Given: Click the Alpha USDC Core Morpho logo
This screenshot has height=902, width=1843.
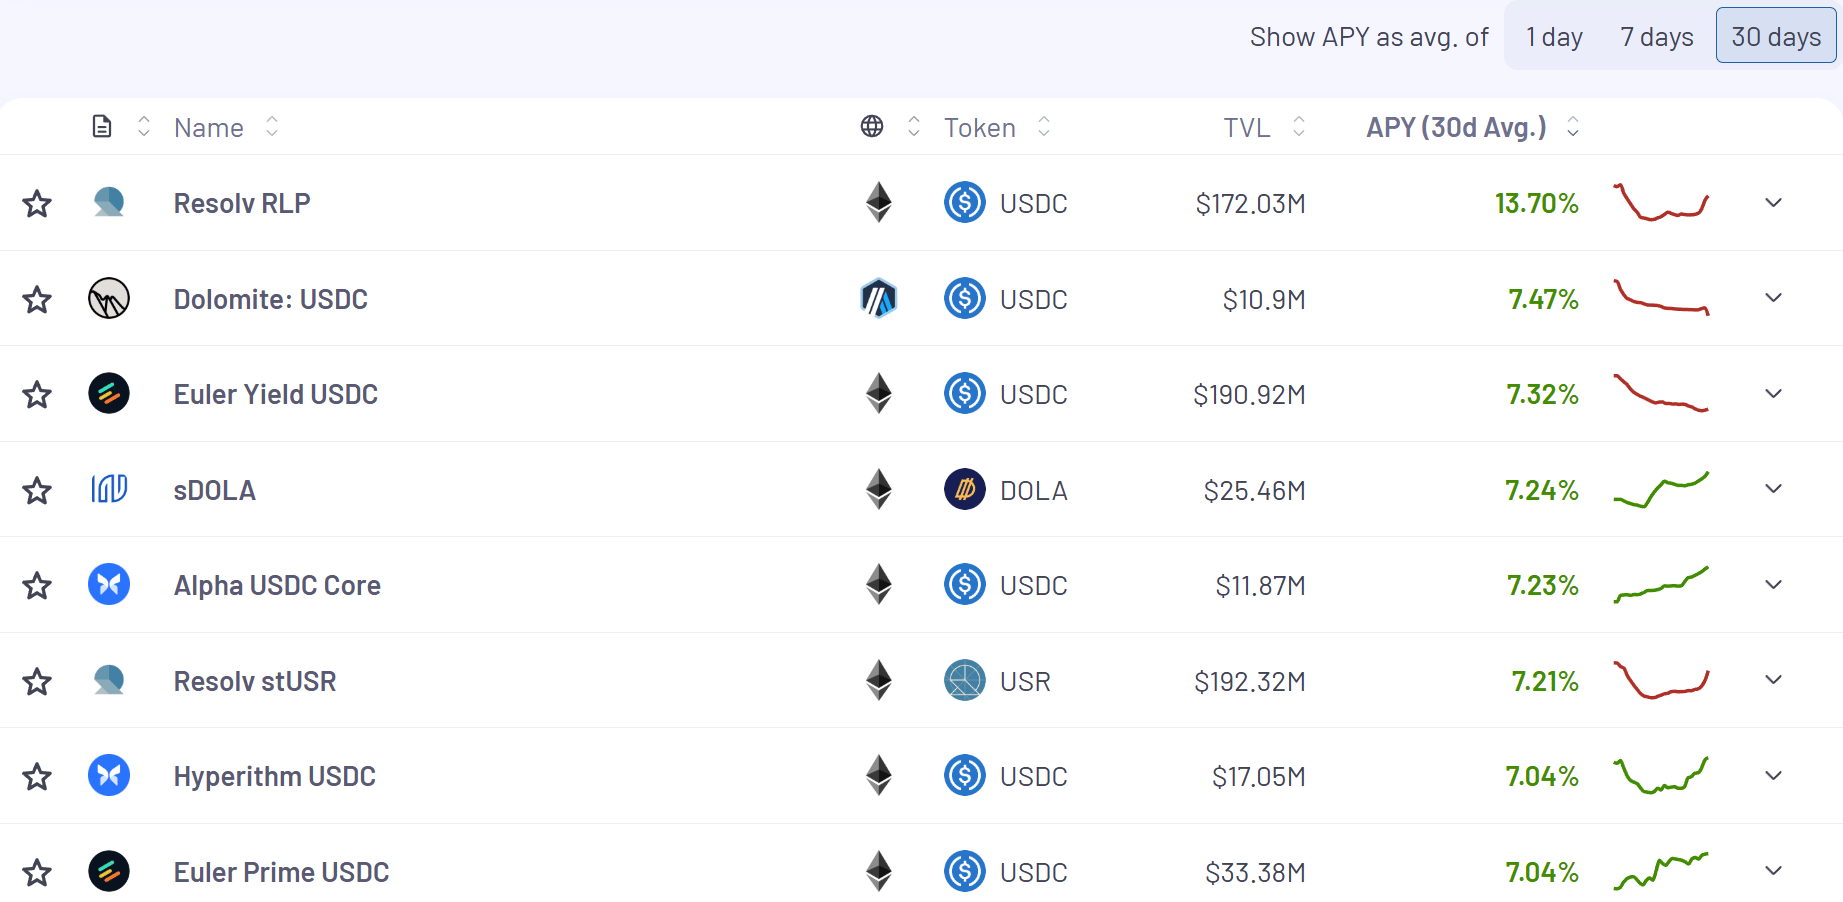Looking at the screenshot, I should point(109,585).
